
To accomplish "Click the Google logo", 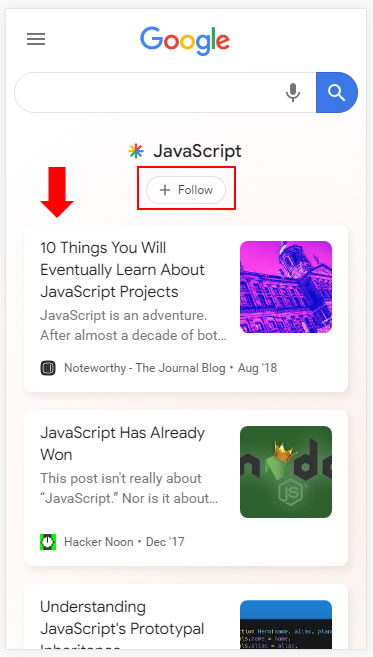I will pos(185,41).
